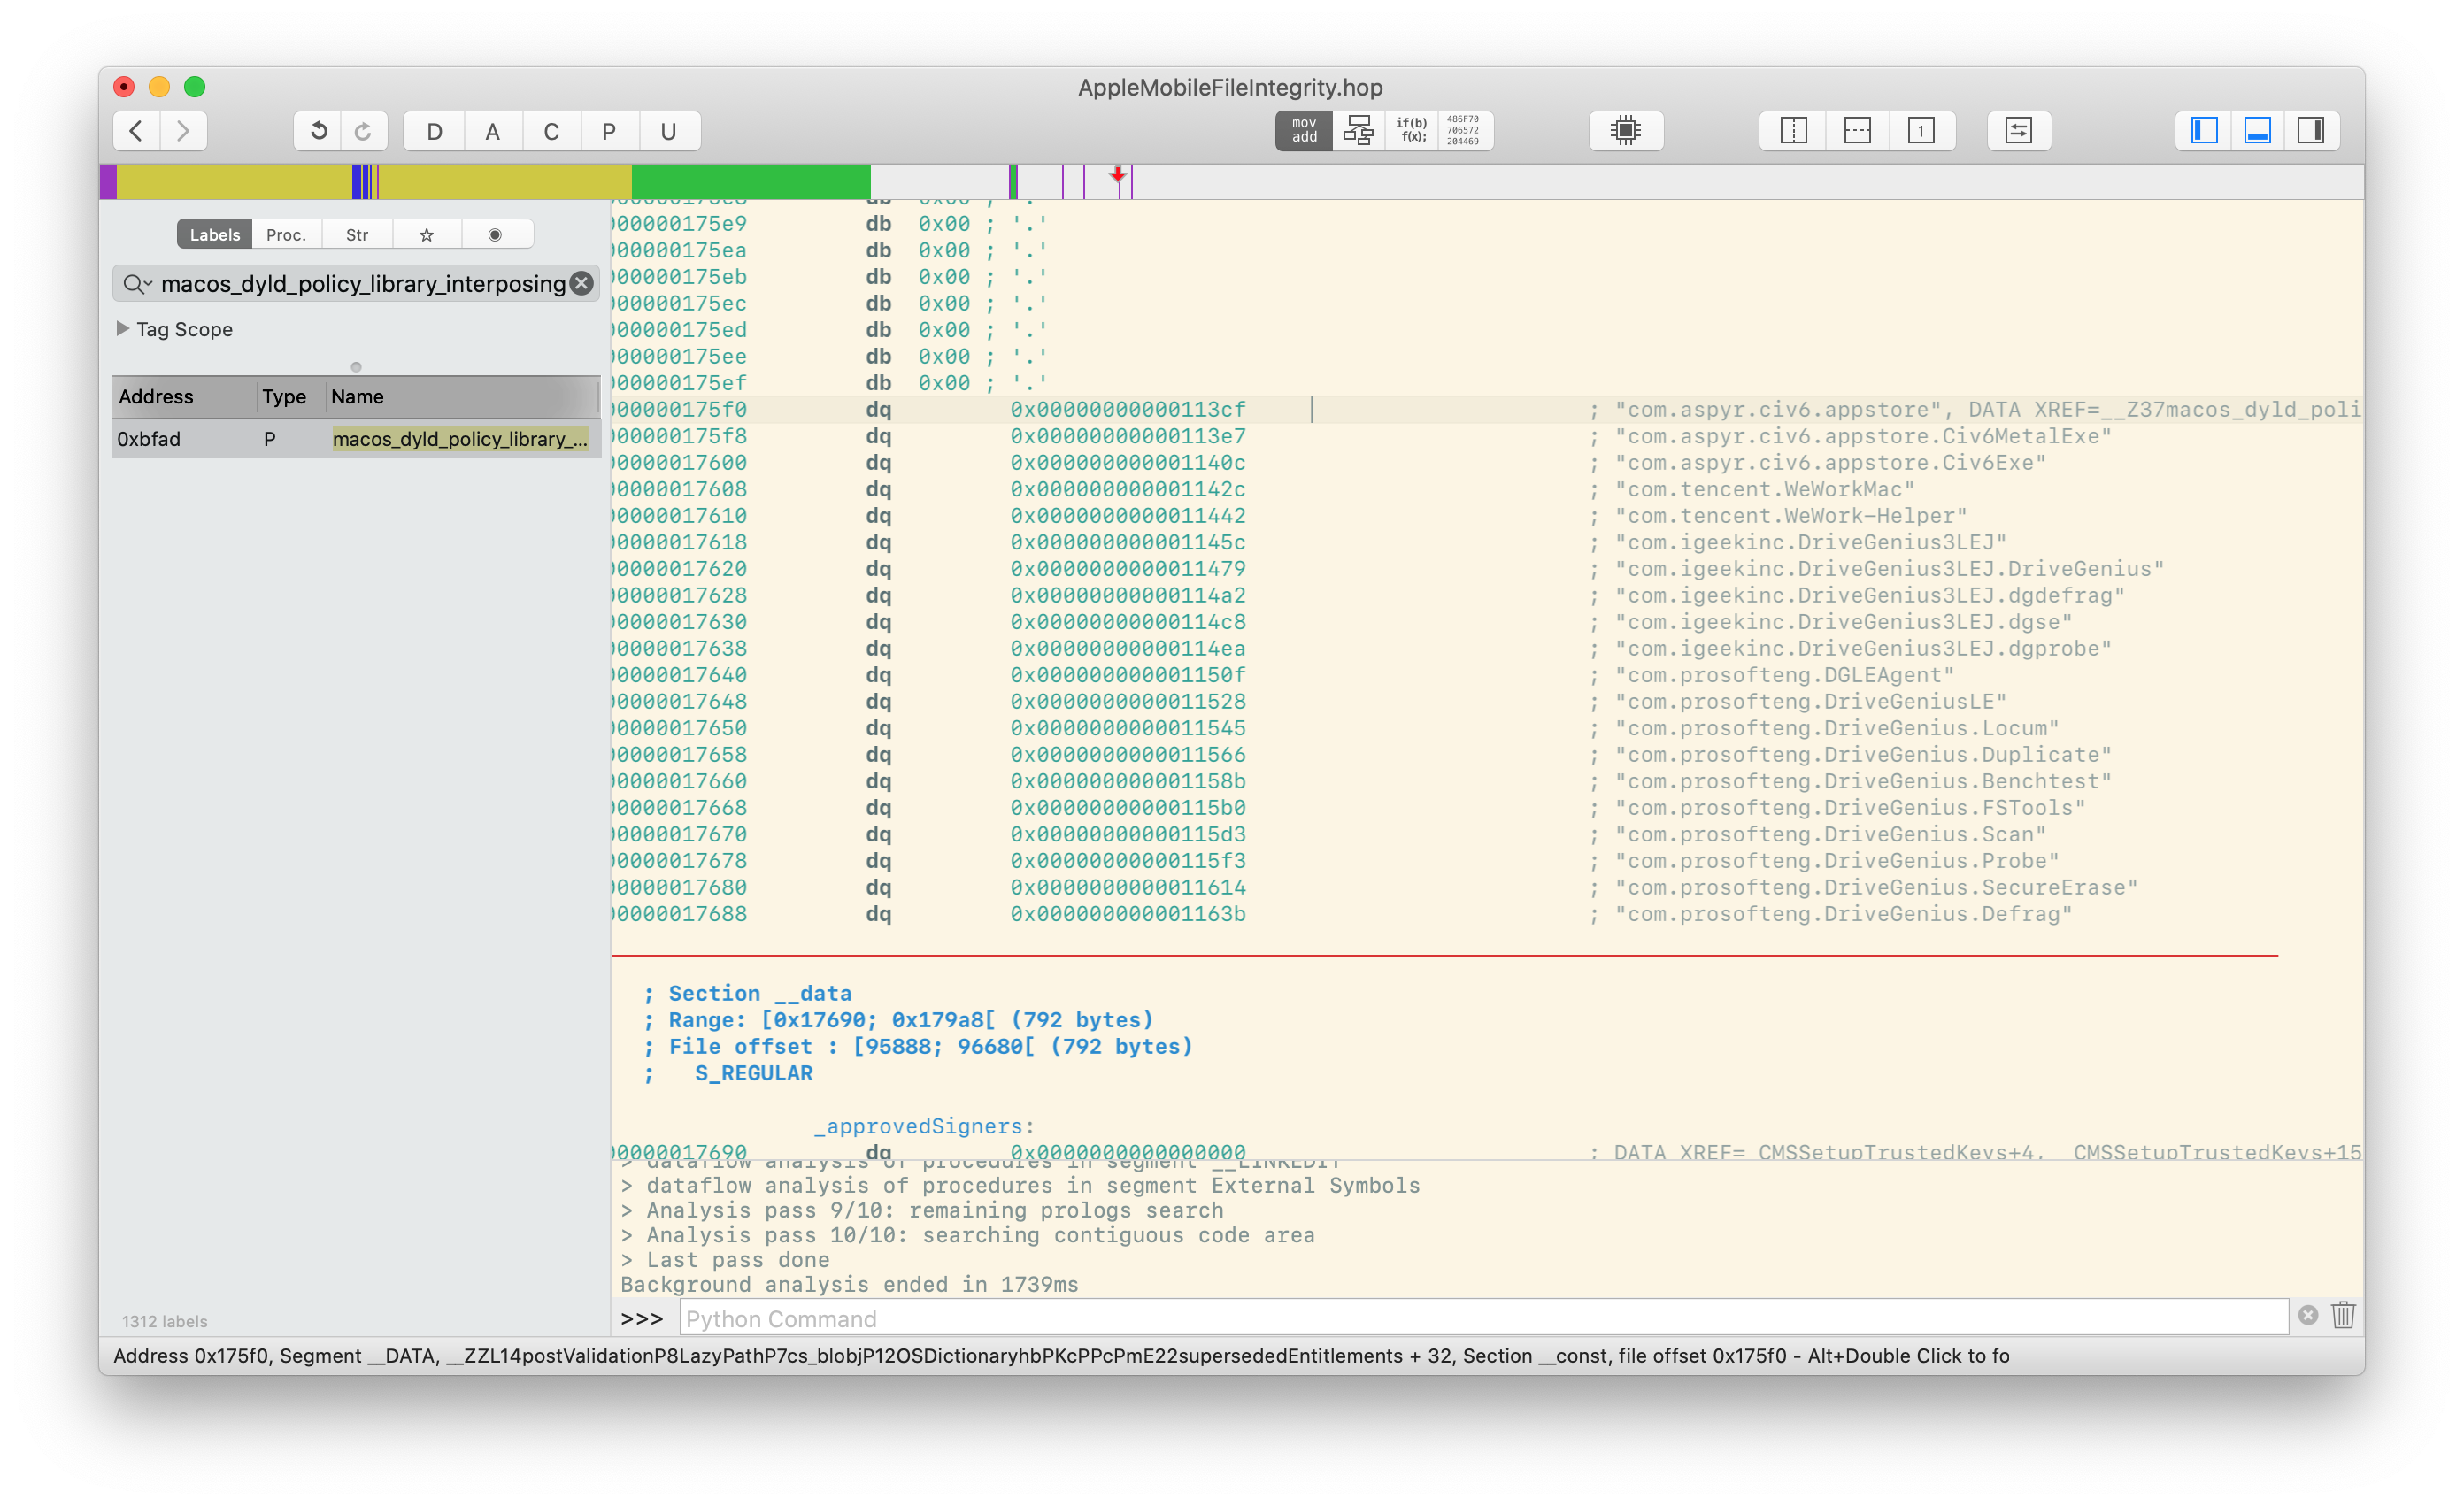This screenshot has height=1506, width=2464.
Task: Click "com.prosofteng.DGLEAgent" string comment
Action: pos(1785,676)
